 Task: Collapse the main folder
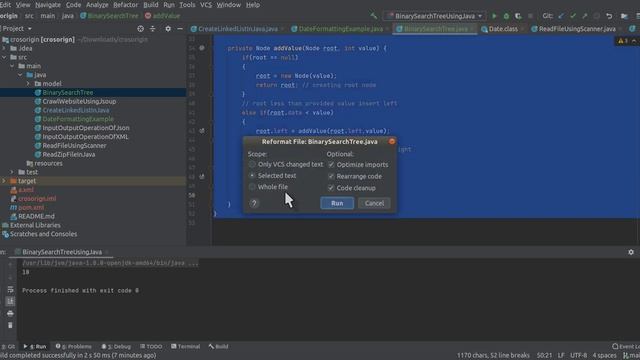12,66
